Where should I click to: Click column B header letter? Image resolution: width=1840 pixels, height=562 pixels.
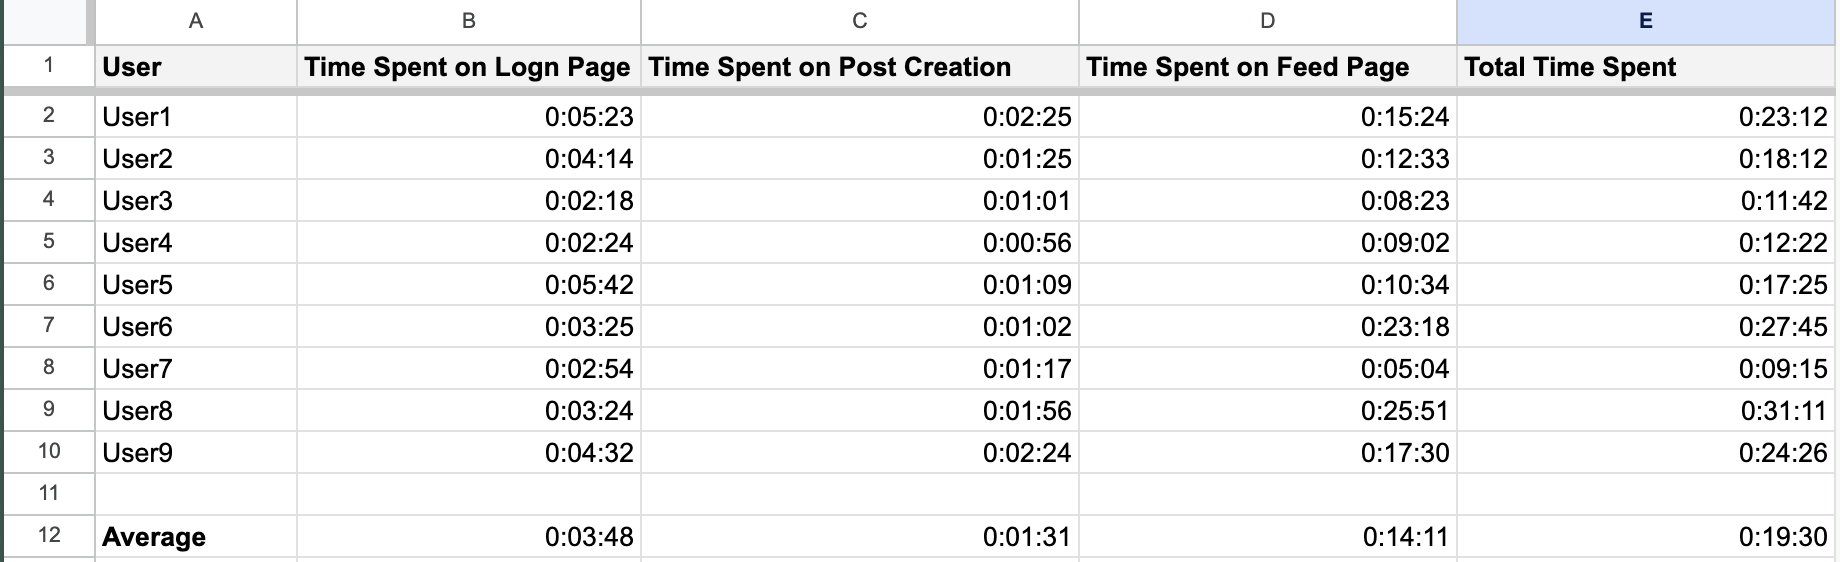(x=468, y=21)
